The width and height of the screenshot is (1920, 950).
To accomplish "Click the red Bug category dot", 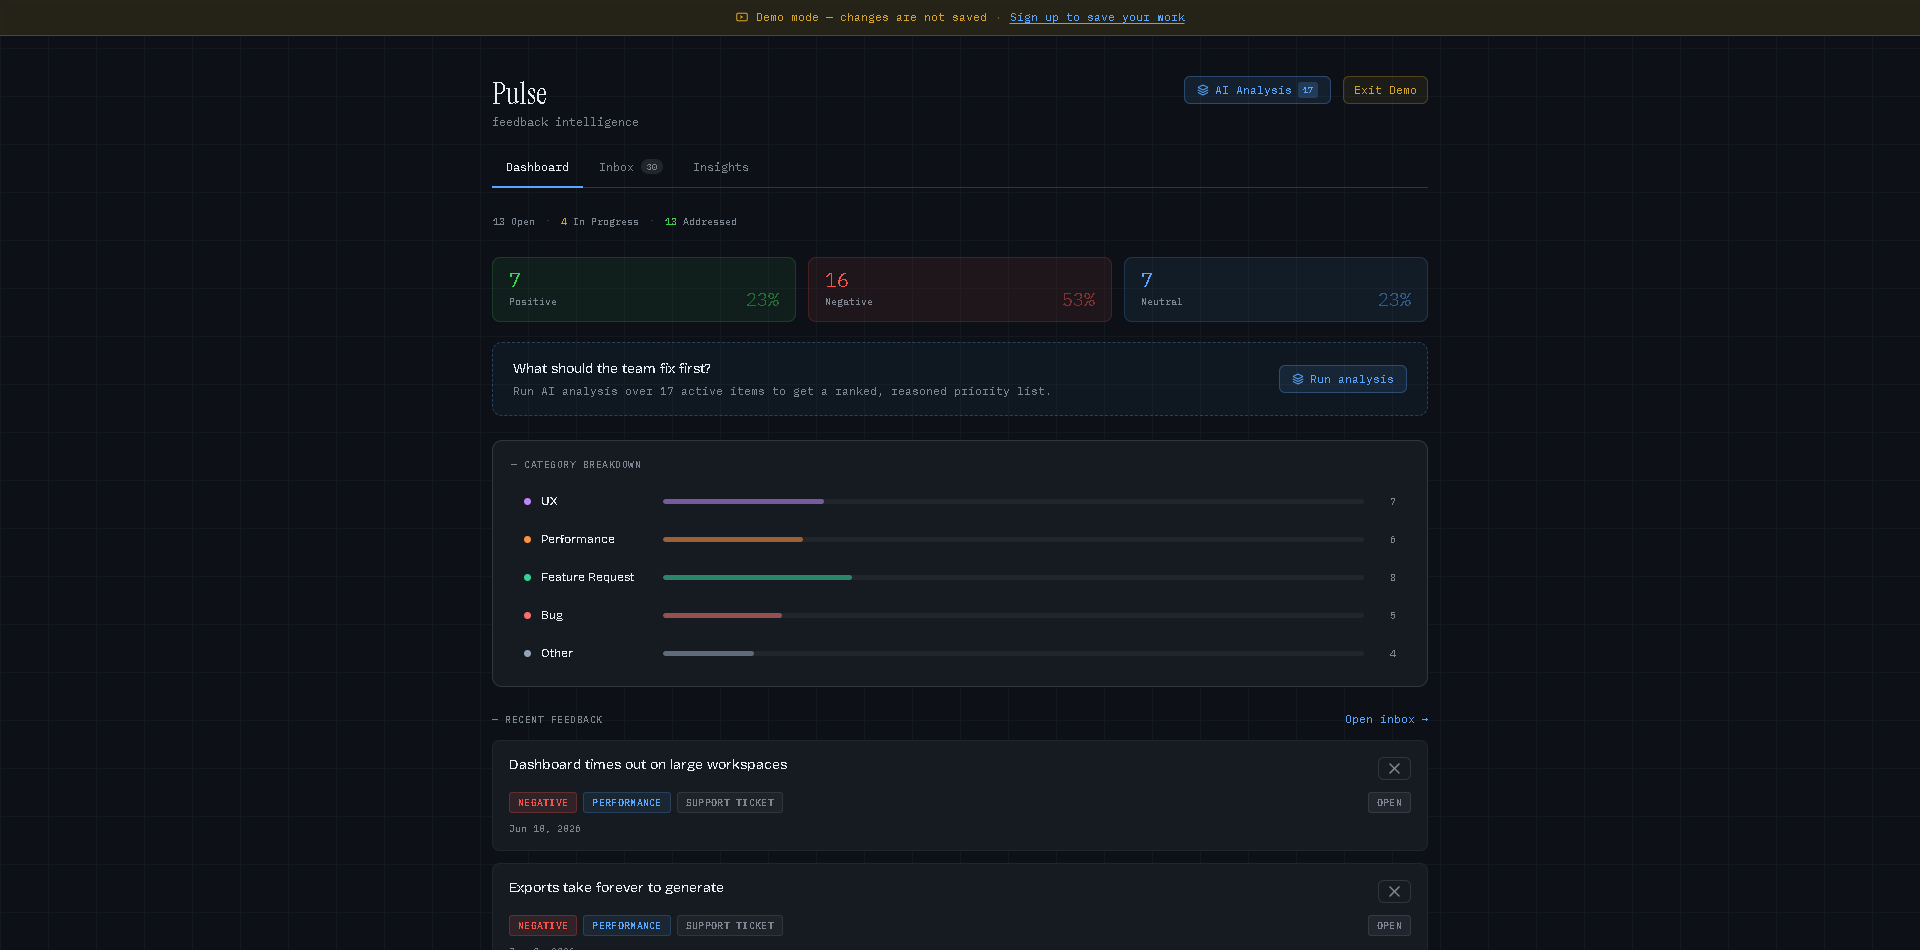I will click(x=527, y=615).
